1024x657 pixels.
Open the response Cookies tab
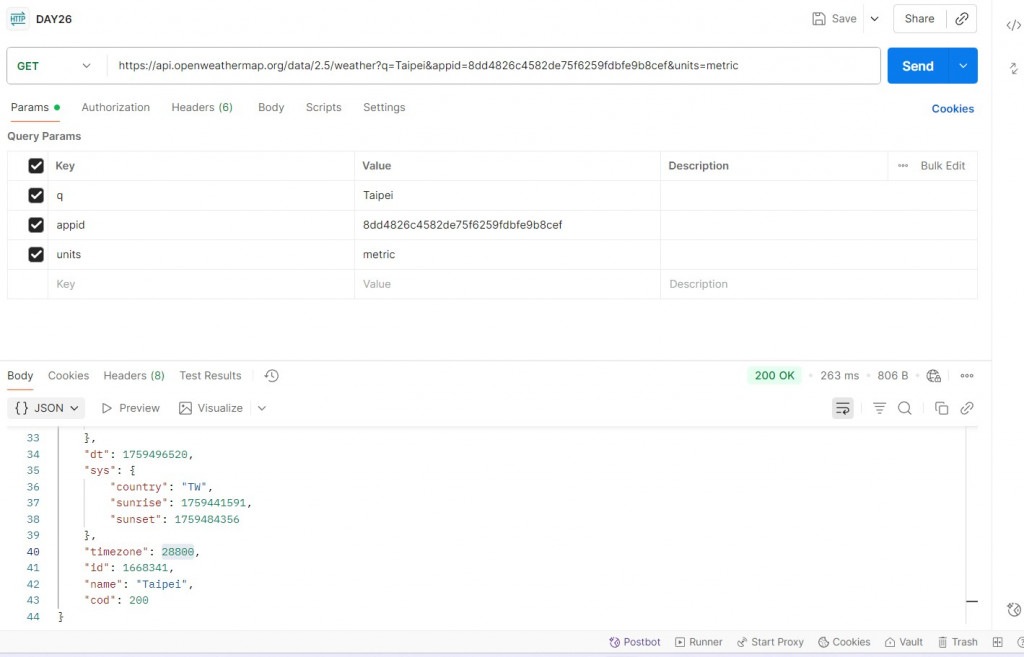point(68,376)
